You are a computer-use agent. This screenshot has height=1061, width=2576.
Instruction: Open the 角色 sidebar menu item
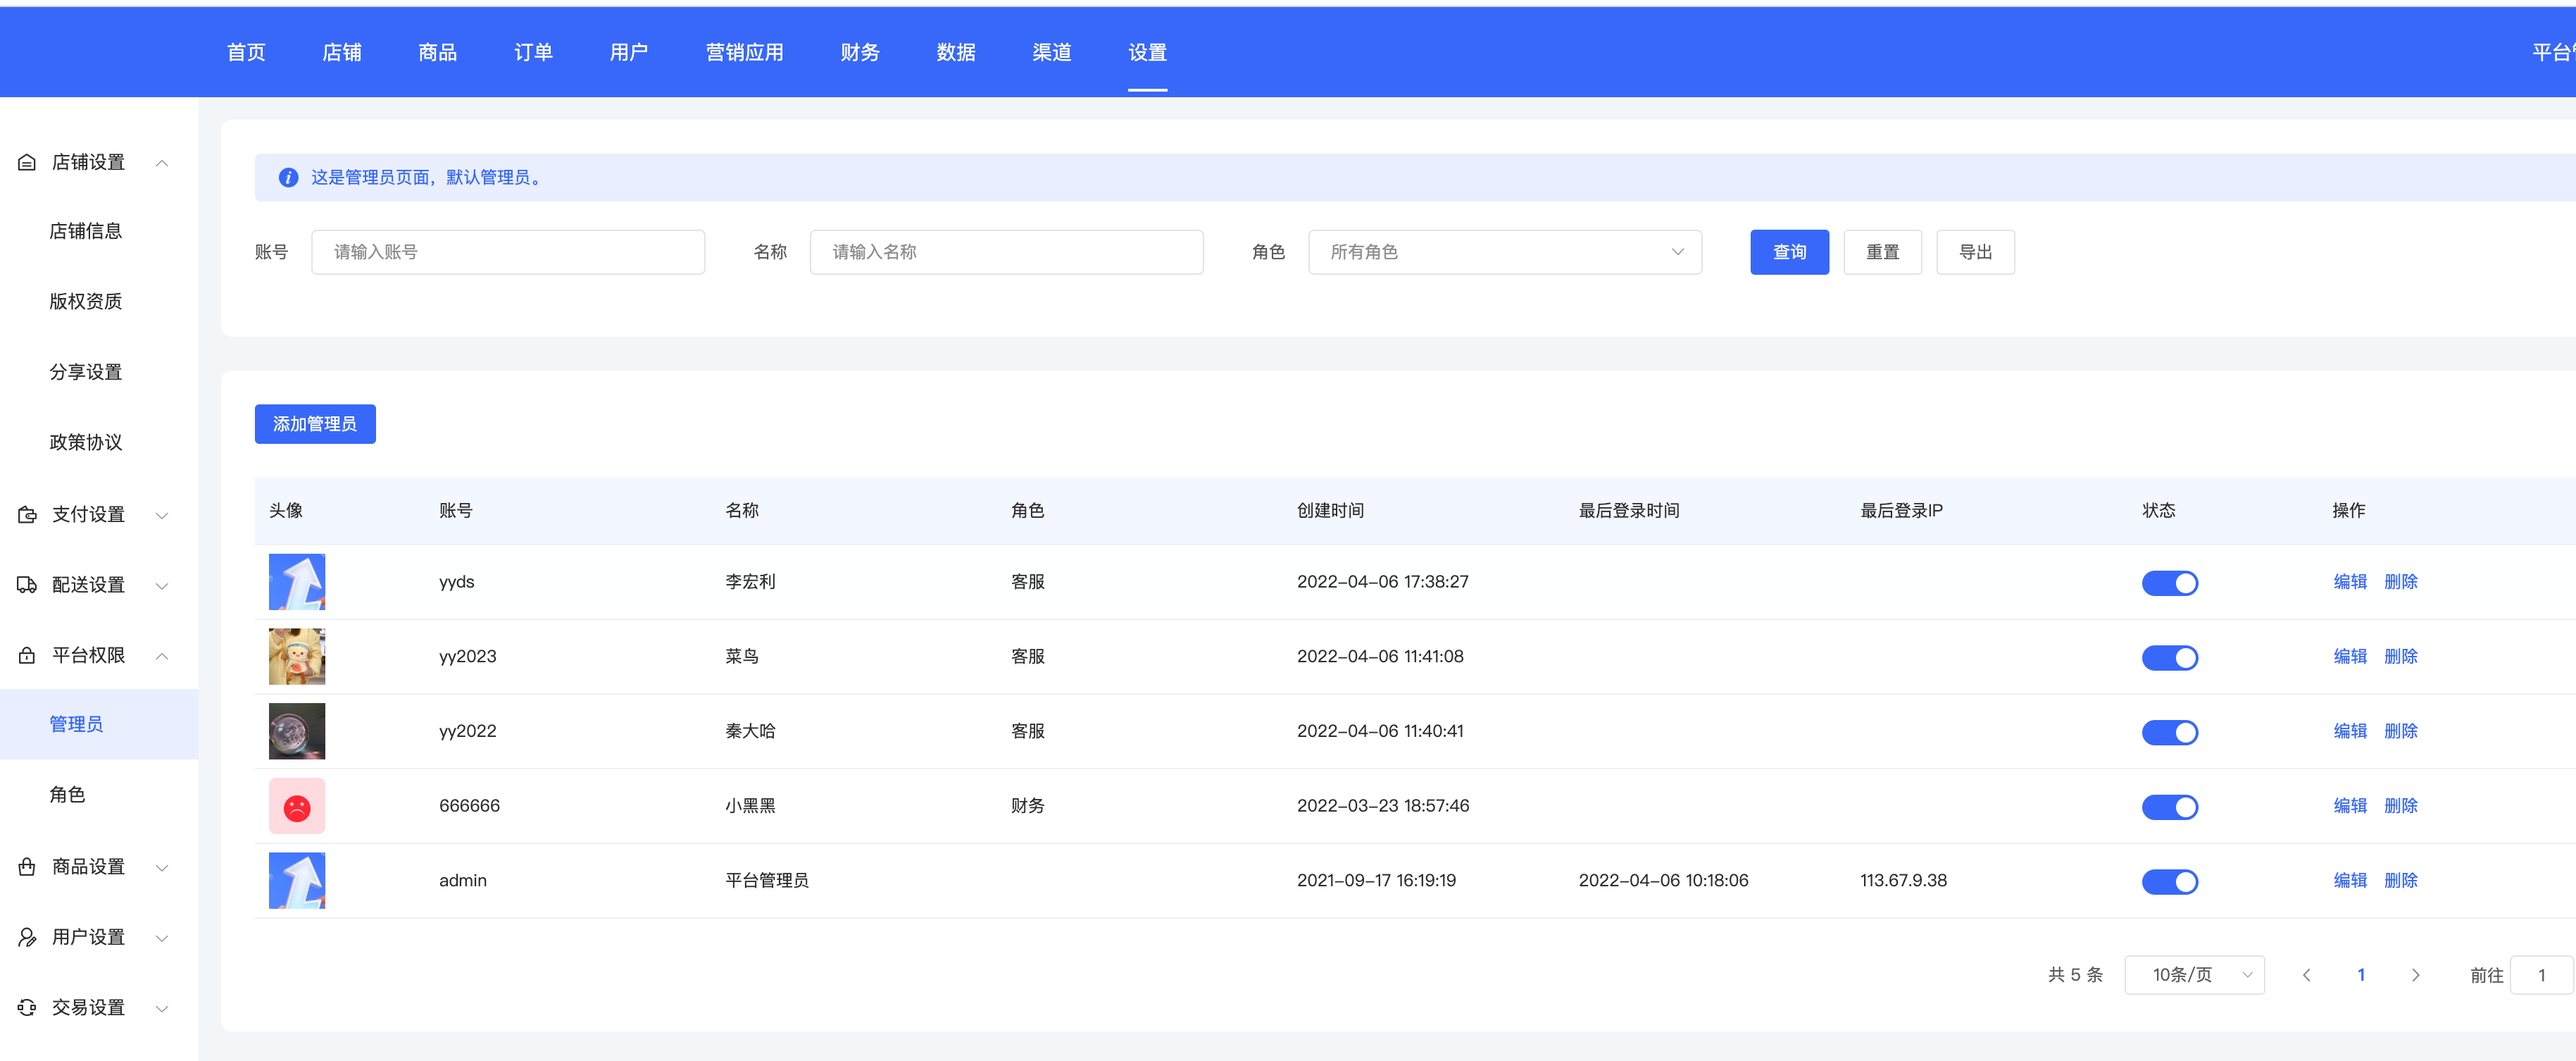pos(67,795)
